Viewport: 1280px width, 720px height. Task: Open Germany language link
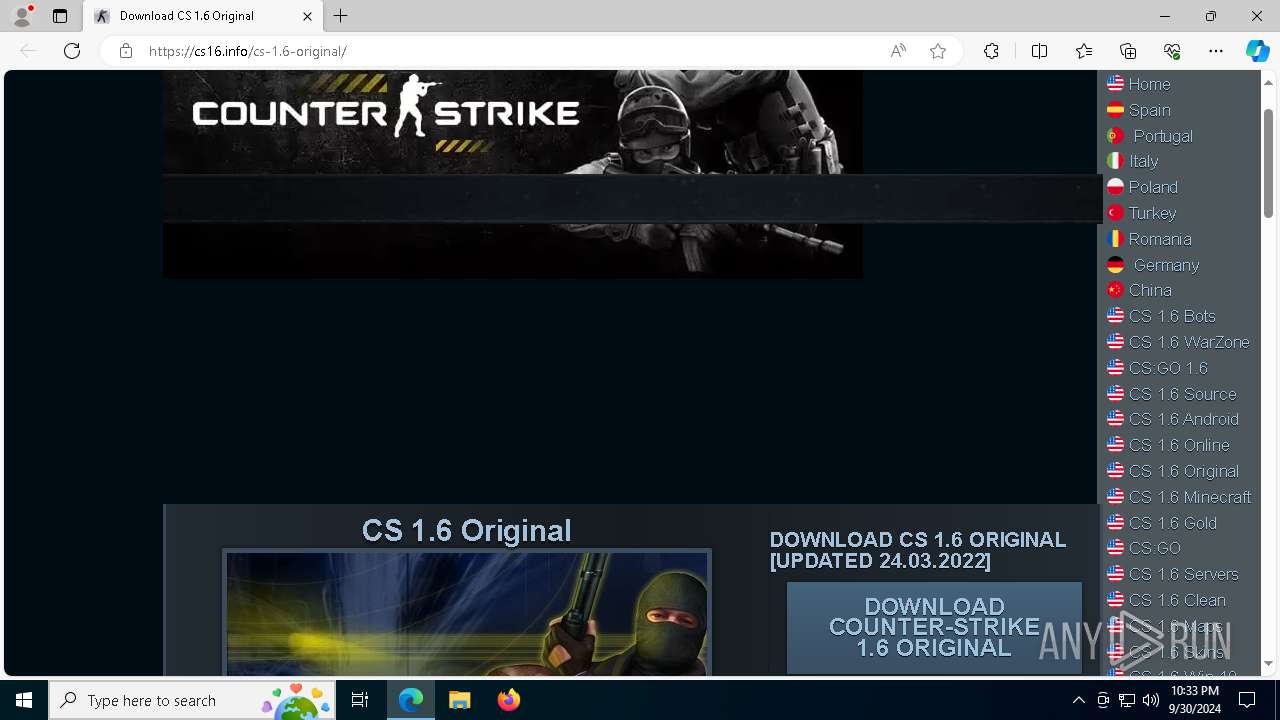click(x=1166, y=265)
